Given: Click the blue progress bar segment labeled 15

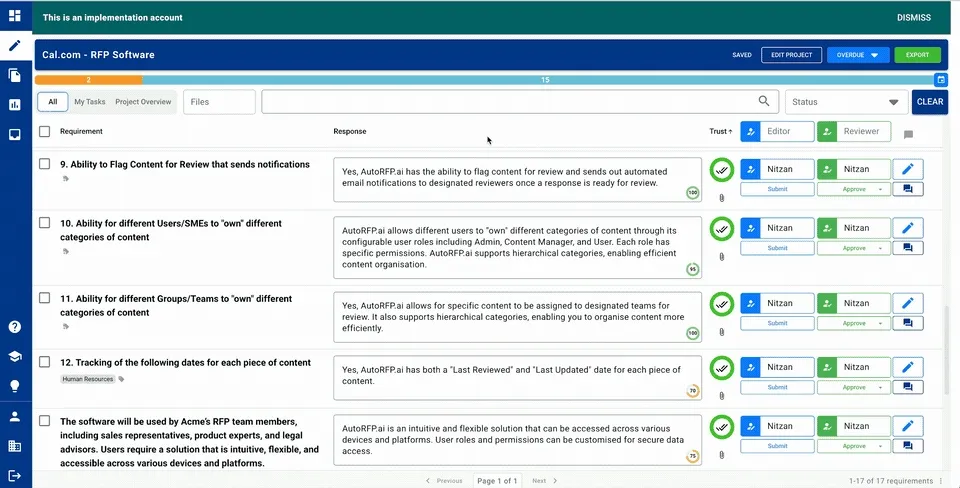Looking at the screenshot, I should click(x=538, y=80).
